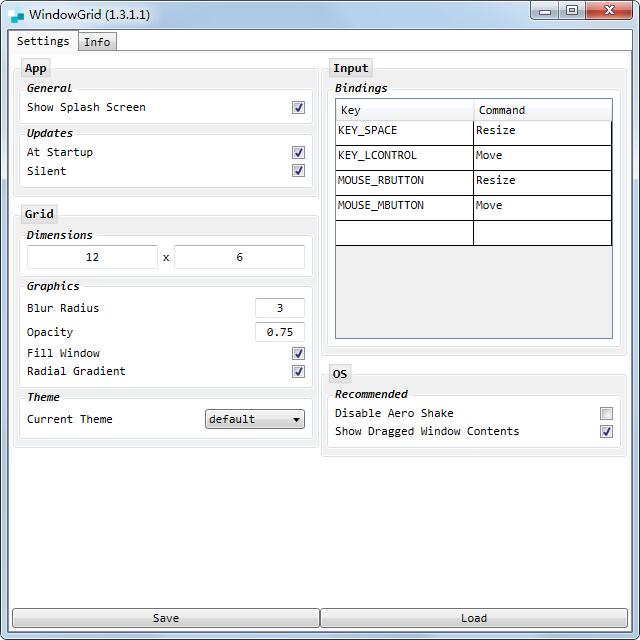
Task: Select the Settings tab
Action: tap(43, 41)
